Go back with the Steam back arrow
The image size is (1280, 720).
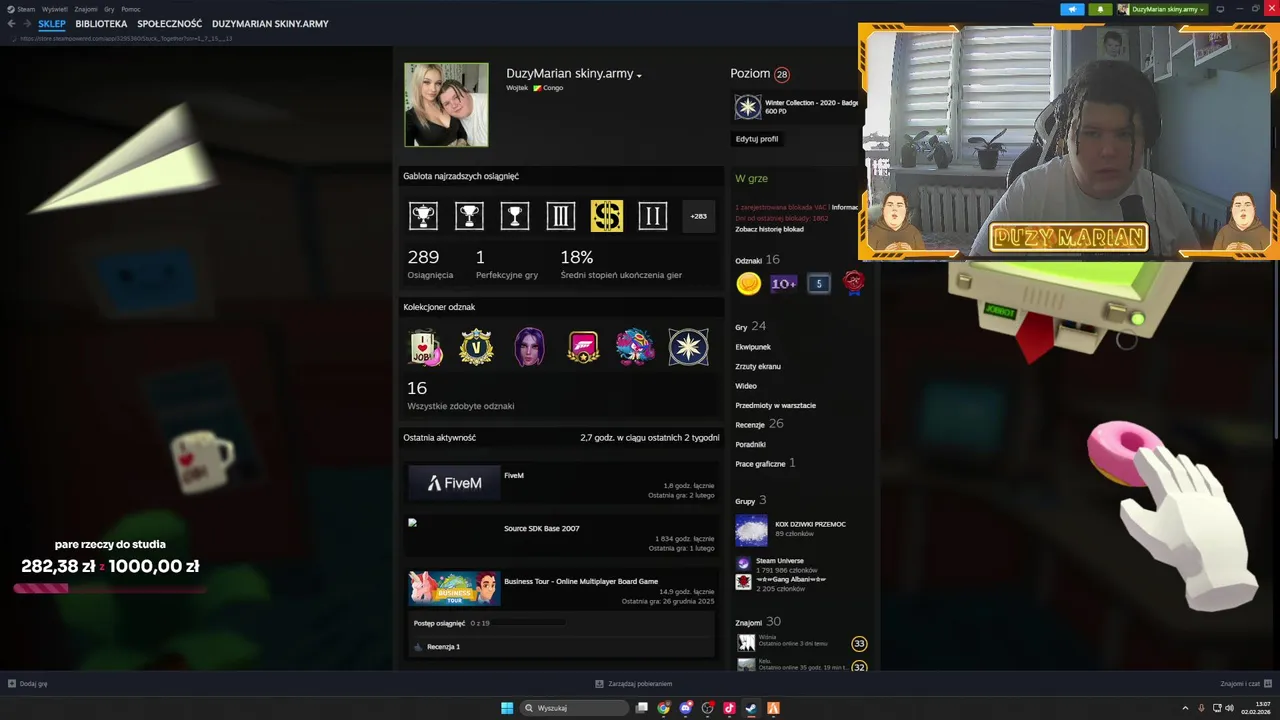click(x=11, y=24)
